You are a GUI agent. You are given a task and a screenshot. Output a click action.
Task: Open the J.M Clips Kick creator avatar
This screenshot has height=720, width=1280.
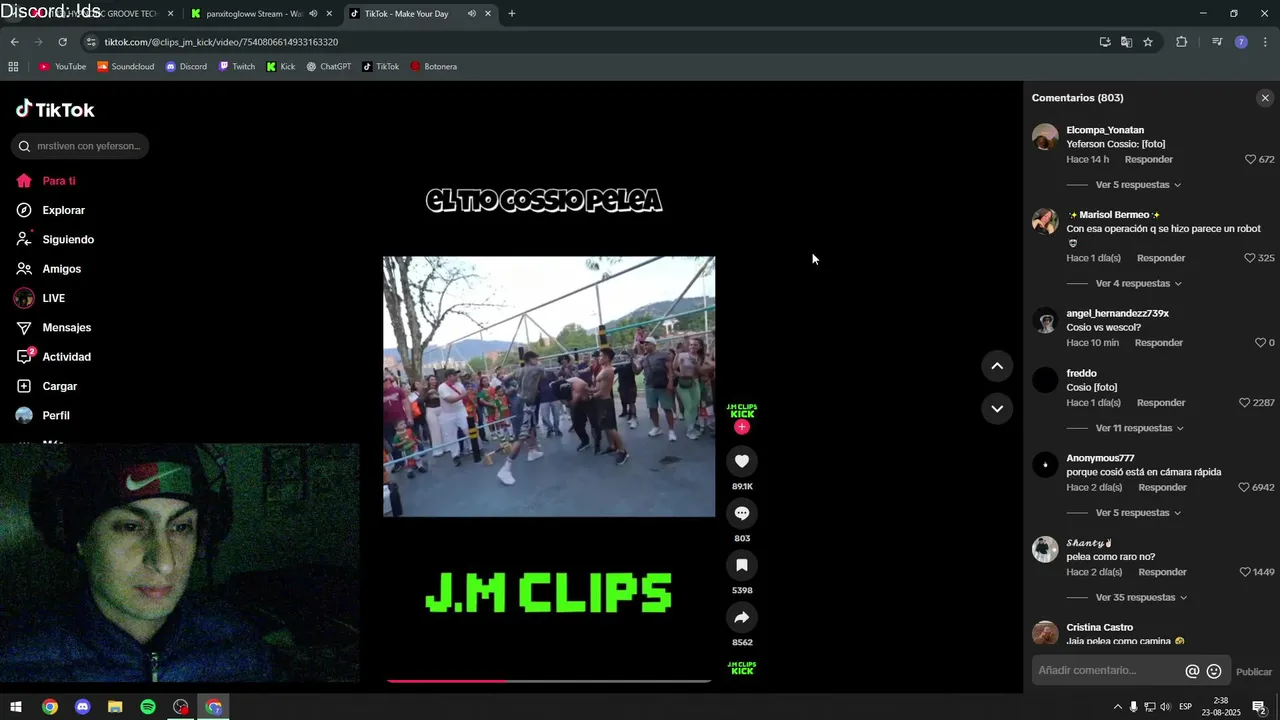[742, 410]
